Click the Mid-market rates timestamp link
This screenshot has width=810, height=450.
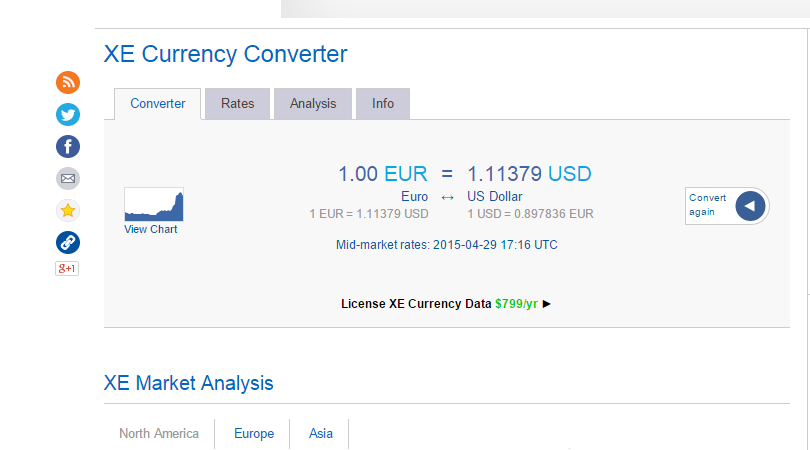[447, 245]
